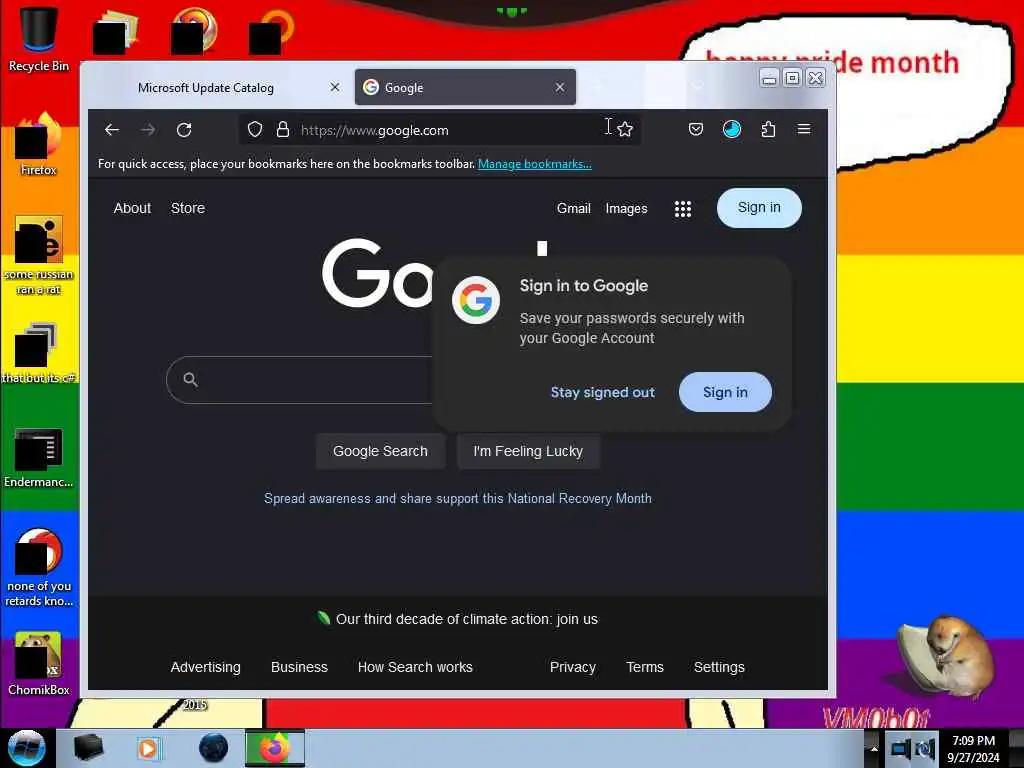The height and width of the screenshot is (768, 1024).
Task: Show hidden system tray icons
Action: pos(874,748)
